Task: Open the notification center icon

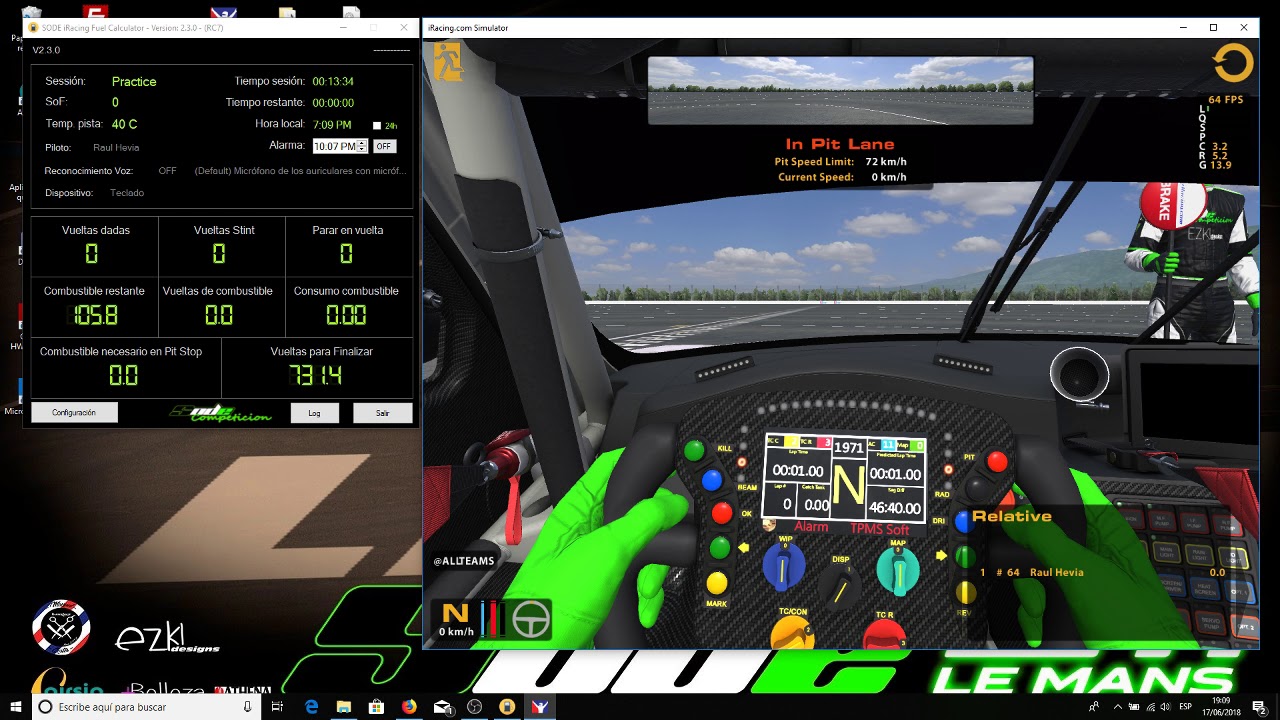Action: pos(1259,707)
